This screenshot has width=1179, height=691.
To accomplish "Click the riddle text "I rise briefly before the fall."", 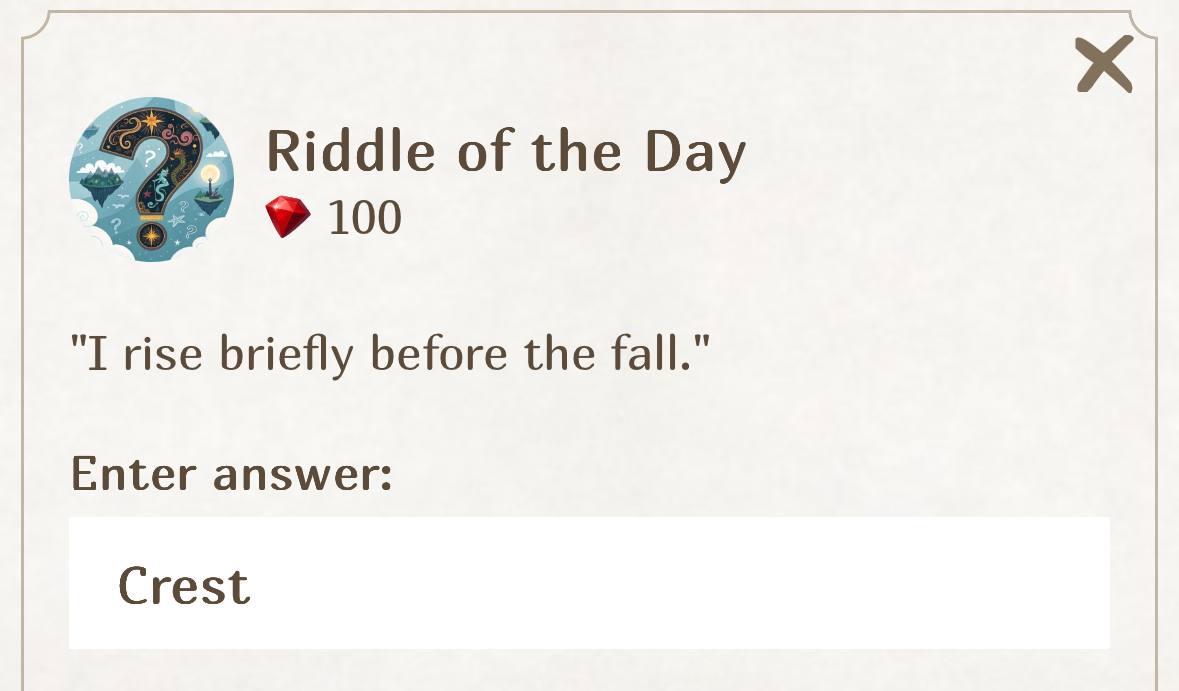I will 390,353.
